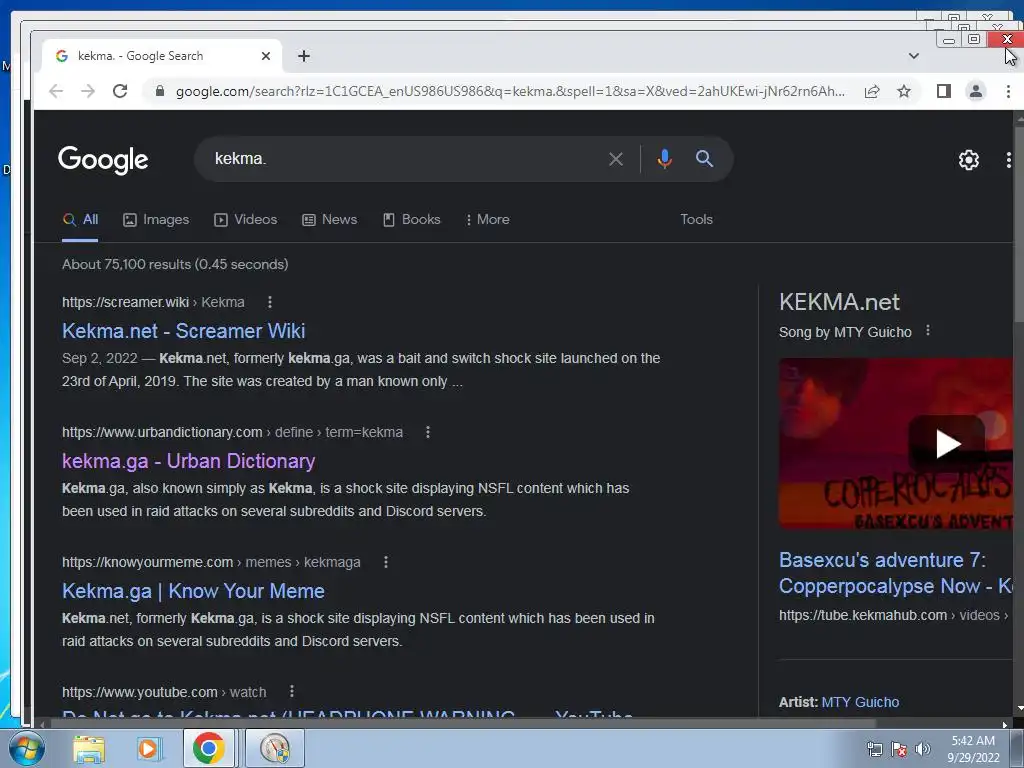1024x768 pixels.
Task: Open the Action Center flag tray icon
Action: click(899, 749)
